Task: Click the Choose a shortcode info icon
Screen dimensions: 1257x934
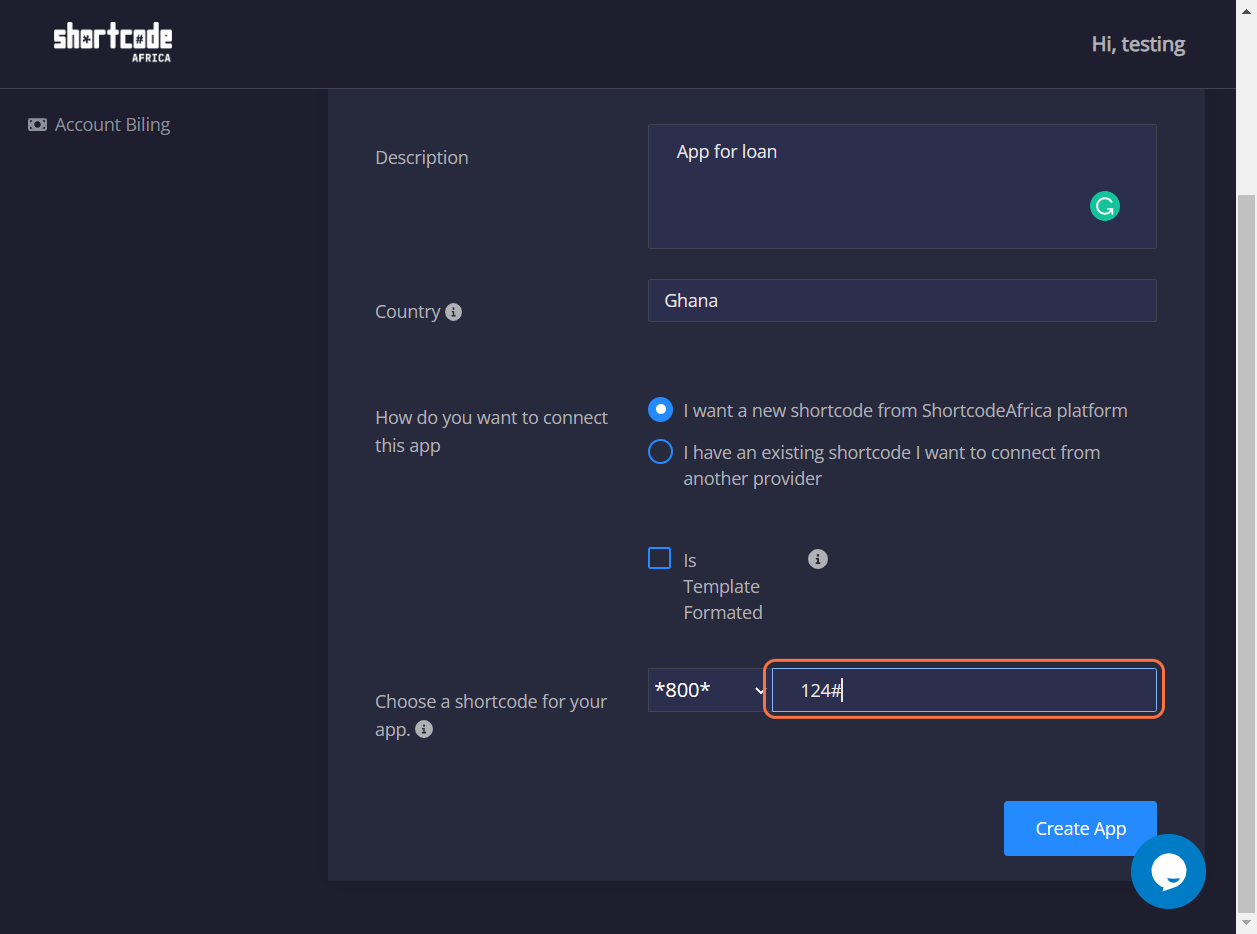Action: click(x=424, y=729)
